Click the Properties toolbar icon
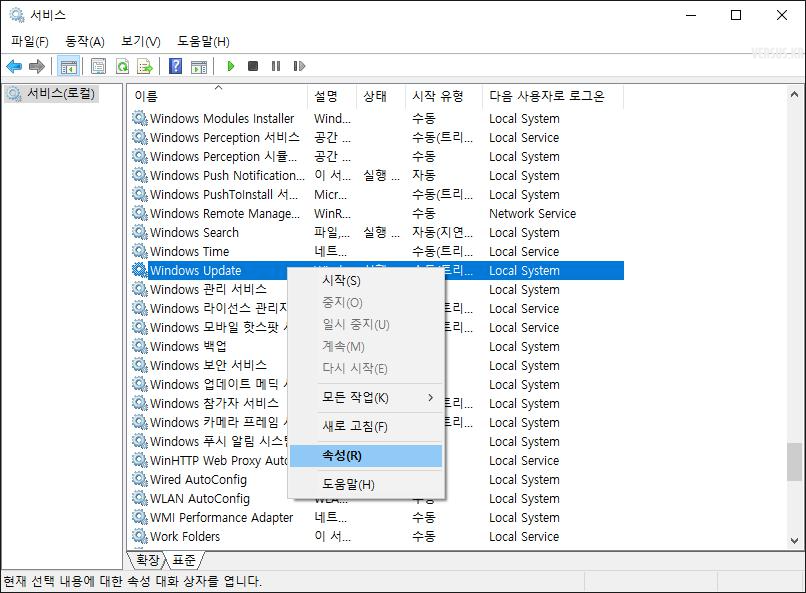This screenshot has height=593, width=806. point(98,66)
